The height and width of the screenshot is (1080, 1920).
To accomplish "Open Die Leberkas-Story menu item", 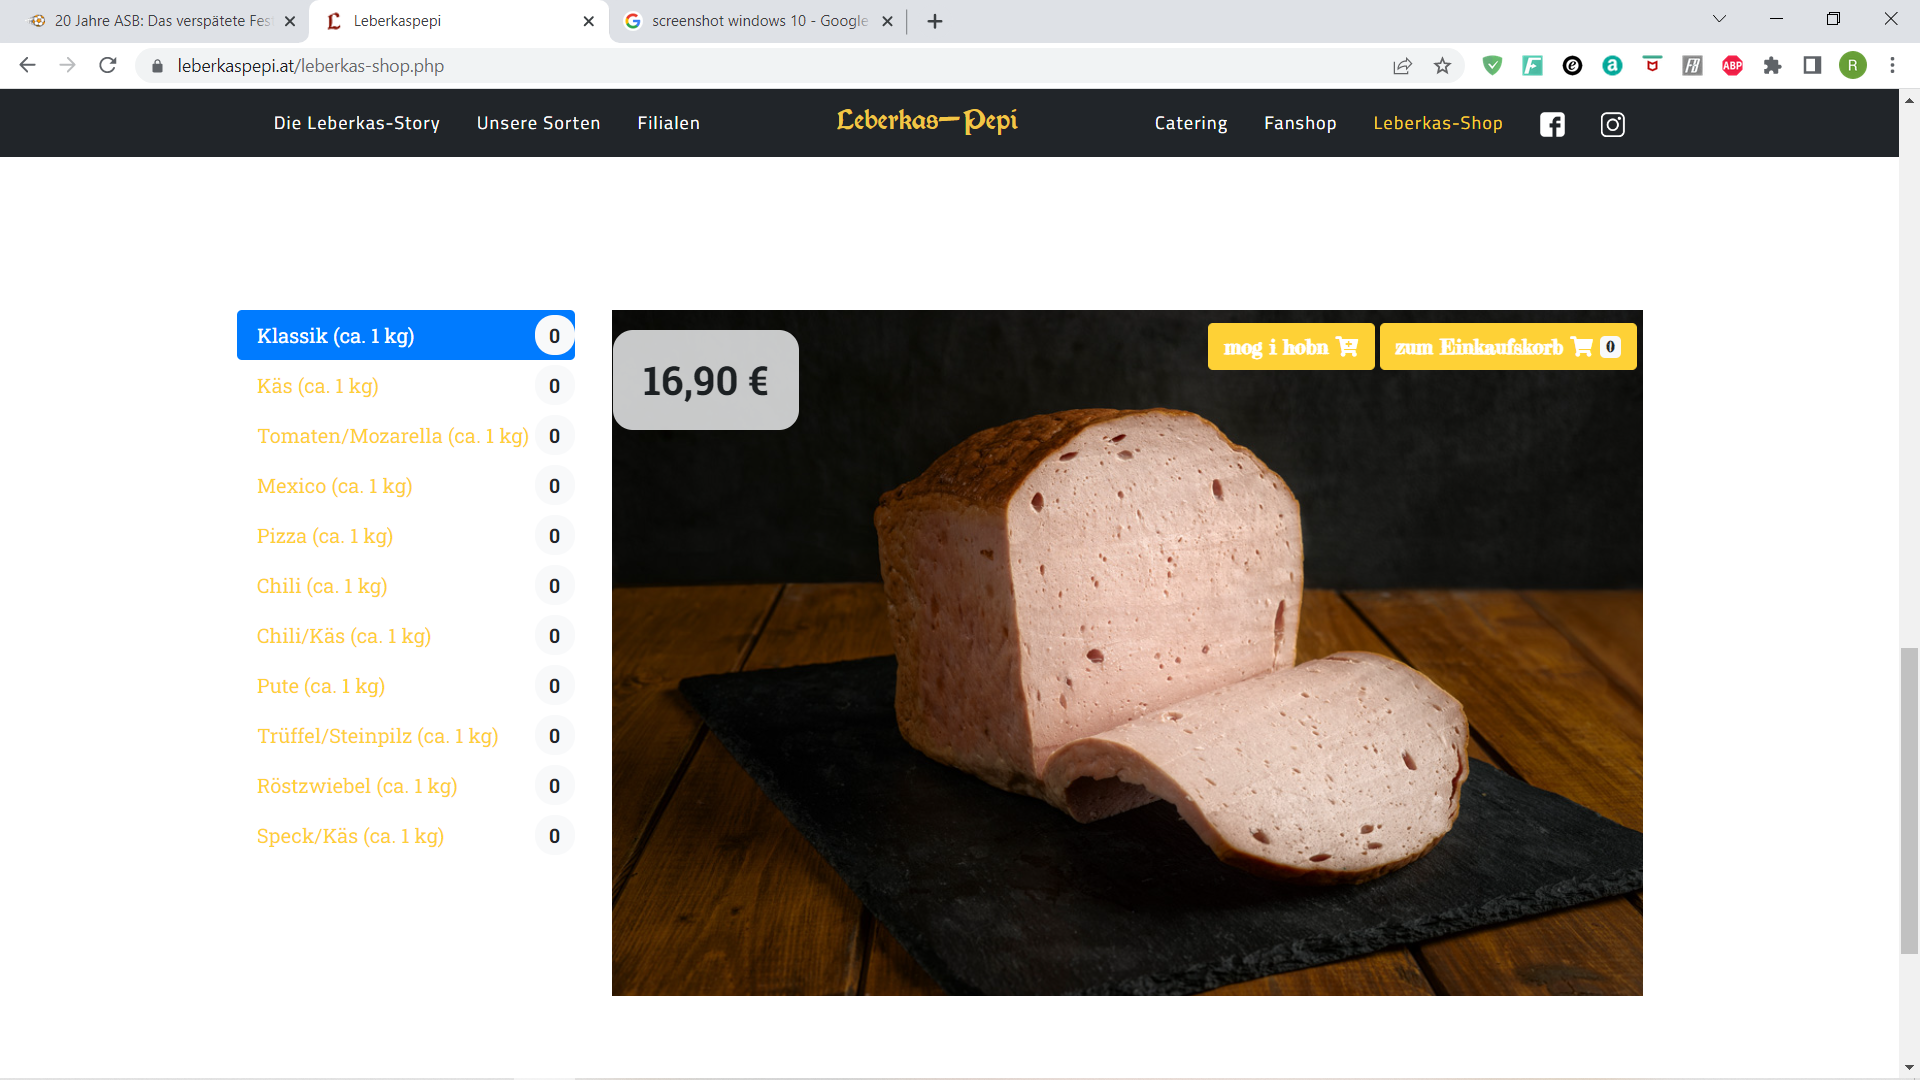I will click(x=357, y=123).
